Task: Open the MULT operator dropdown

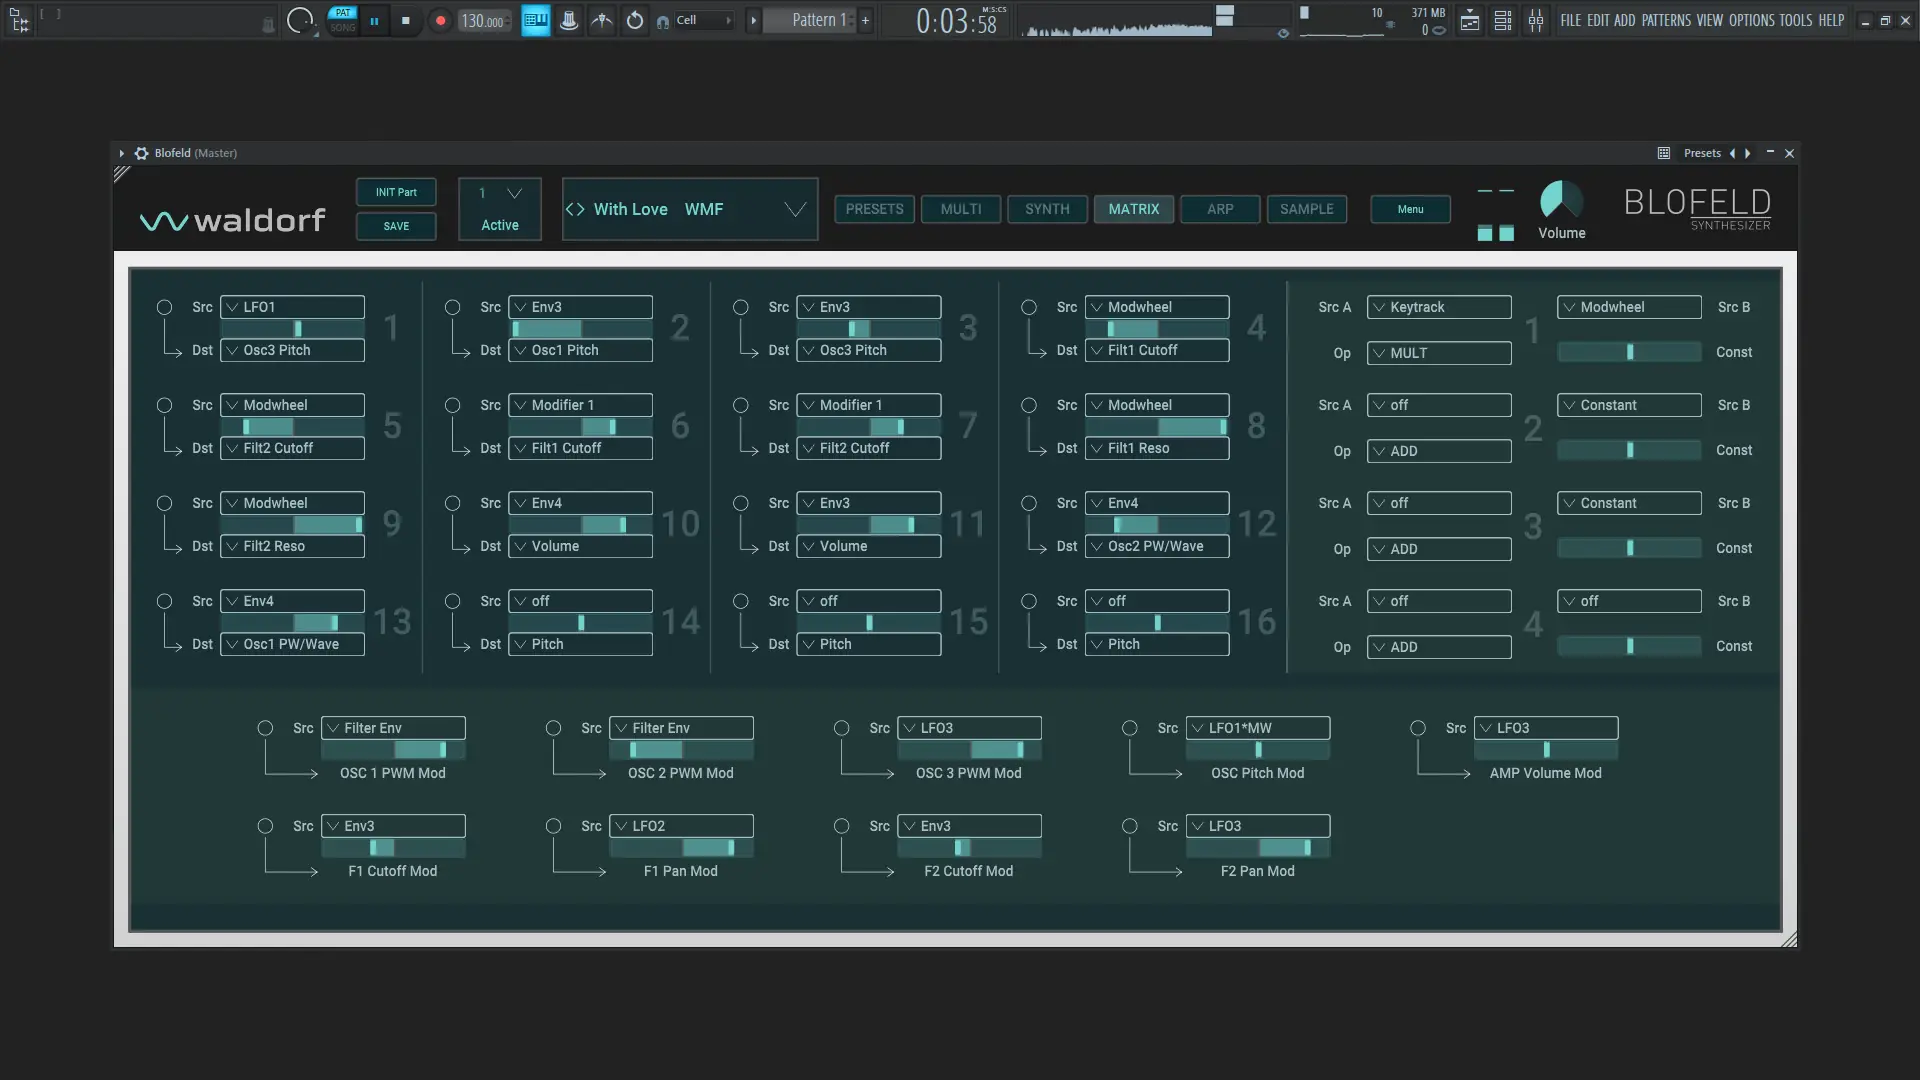Action: (x=1438, y=353)
